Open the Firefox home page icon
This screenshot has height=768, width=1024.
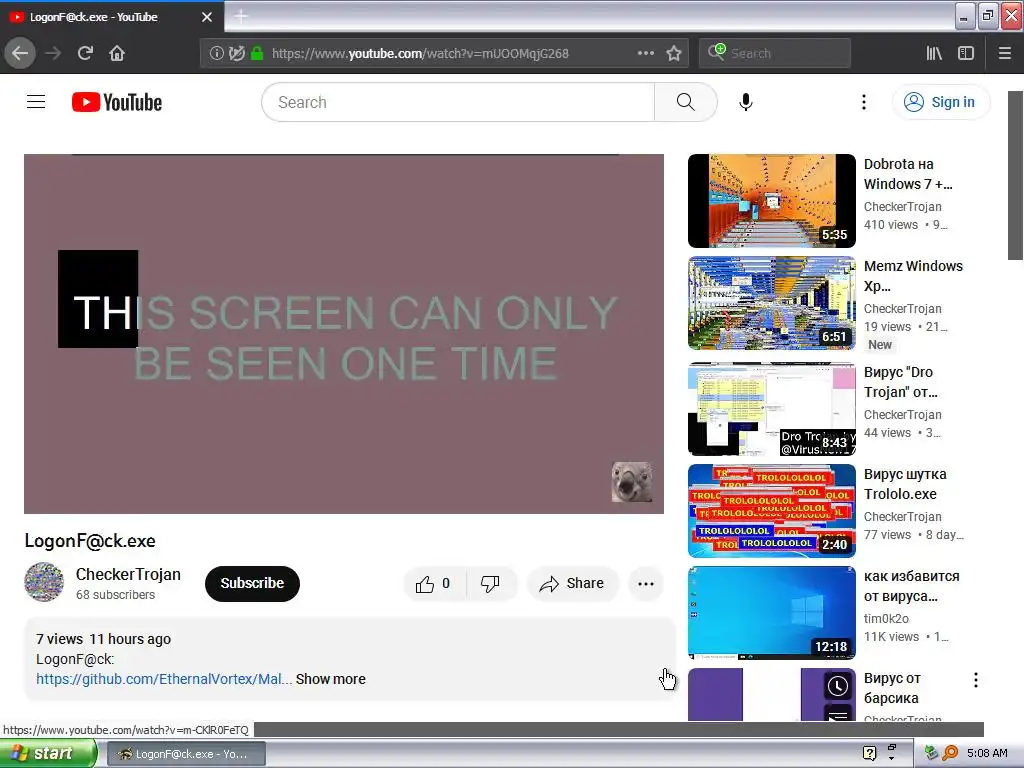(117, 54)
